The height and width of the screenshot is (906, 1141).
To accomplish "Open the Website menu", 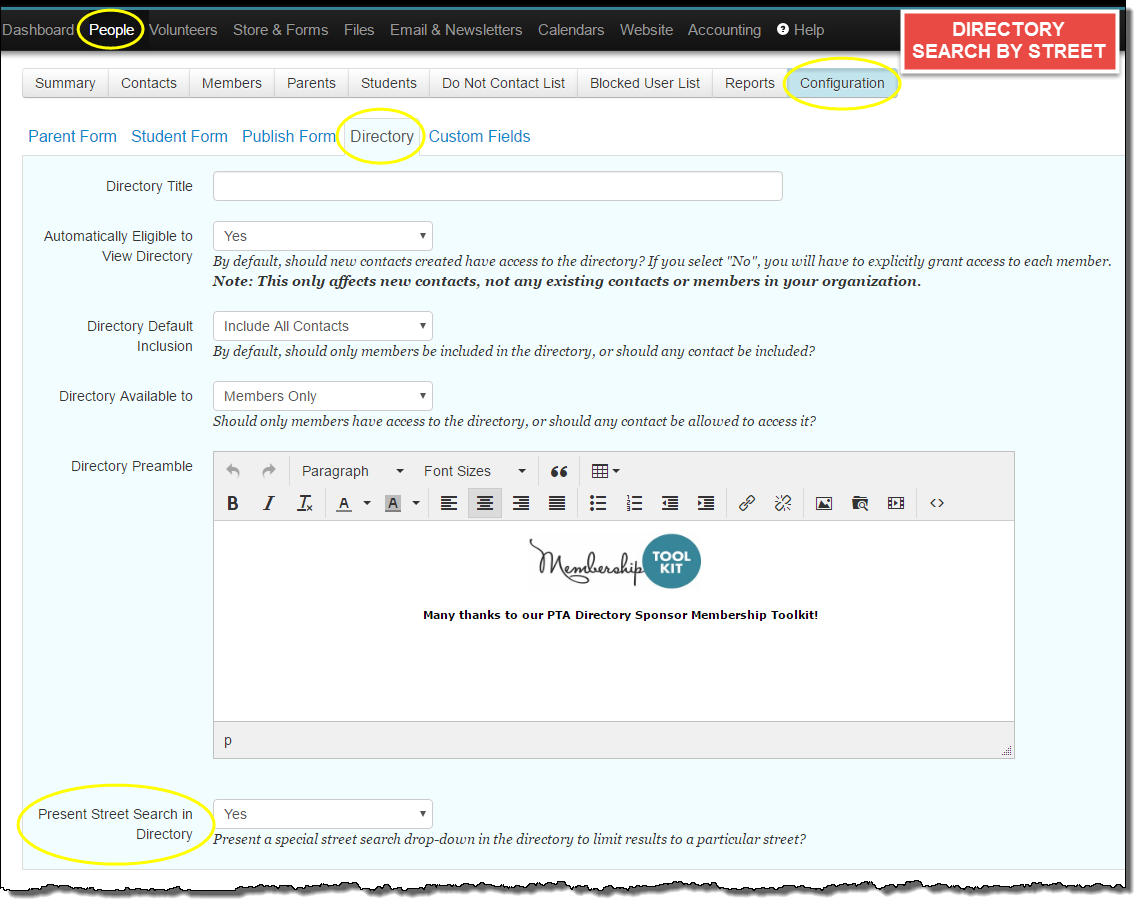I will (646, 30).
